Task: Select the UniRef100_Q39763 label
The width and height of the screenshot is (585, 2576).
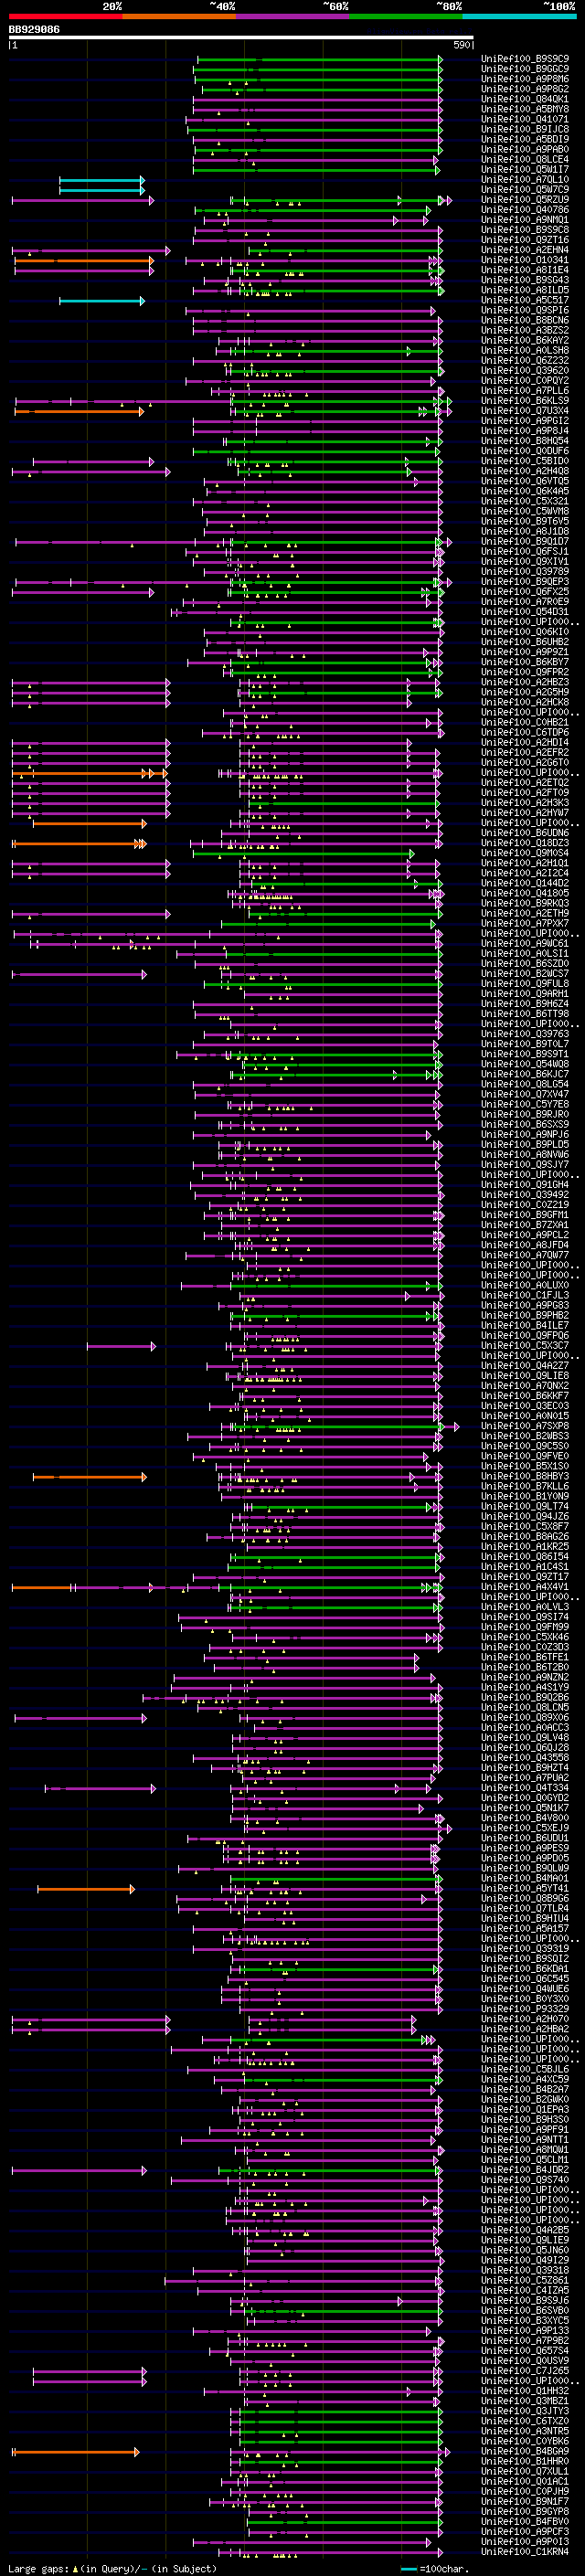Action: pos(525,1034)
